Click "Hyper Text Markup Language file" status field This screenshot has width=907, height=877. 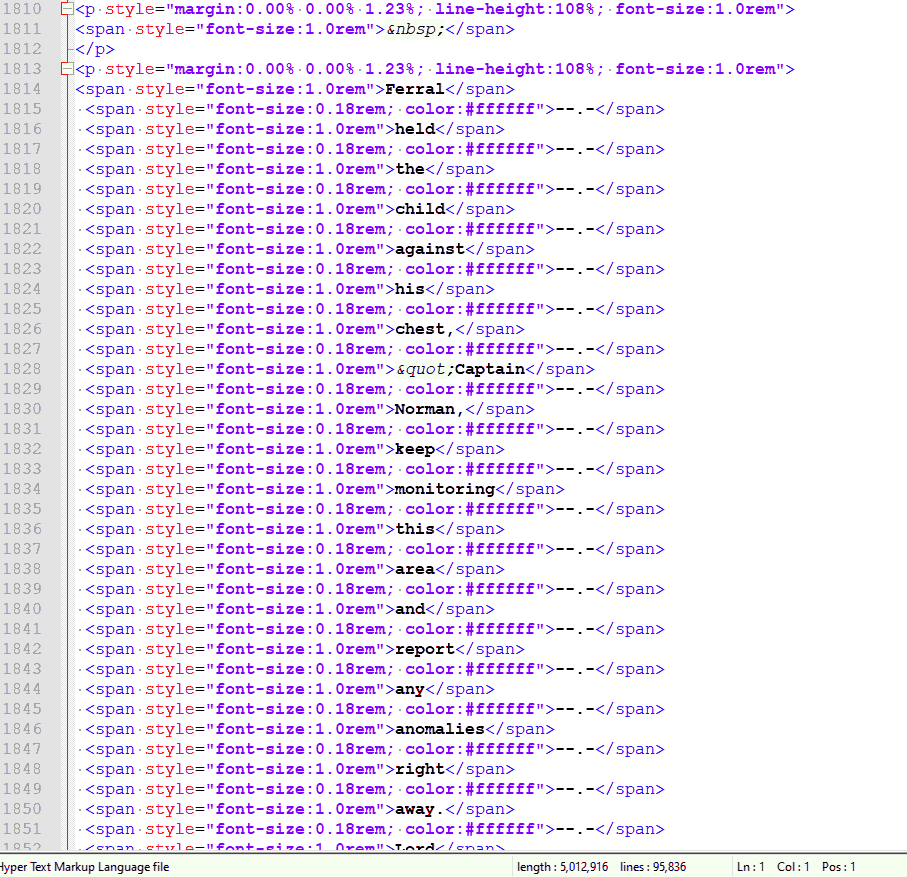pos(85,867)
